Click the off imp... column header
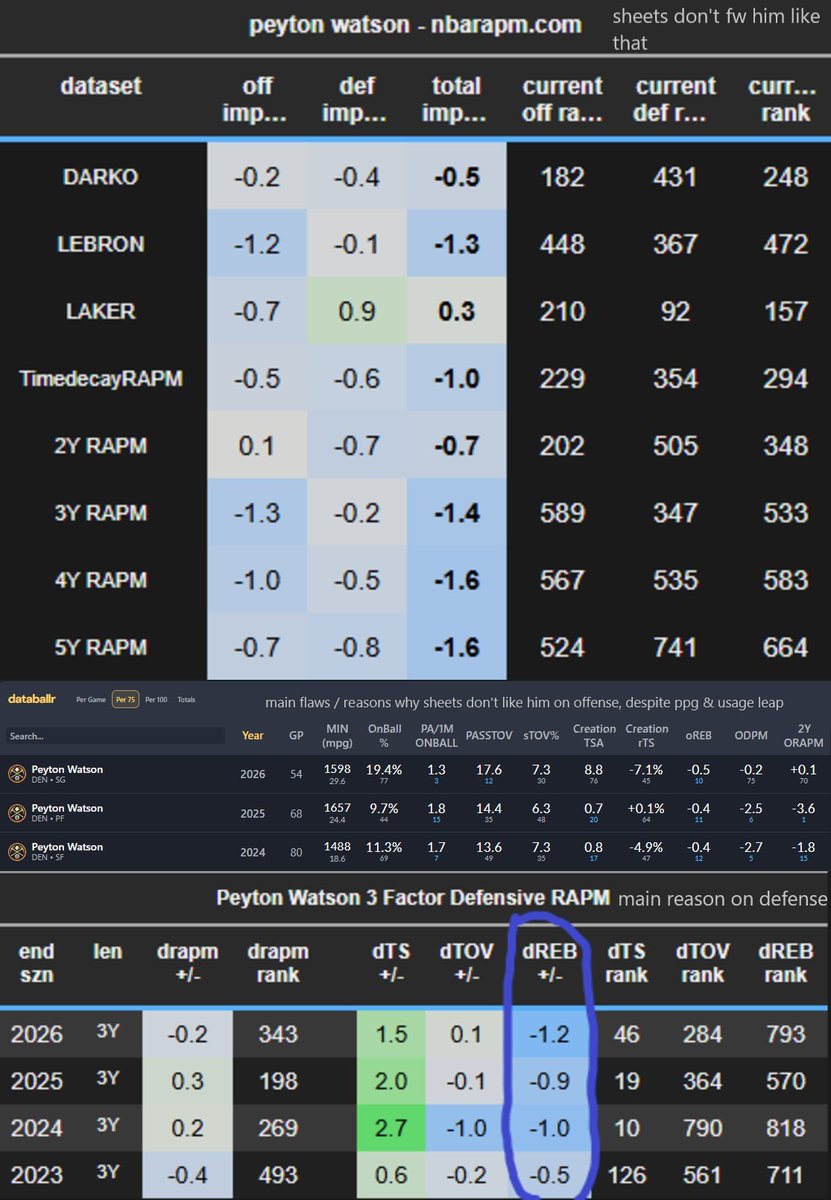 (x=257, y=99)
